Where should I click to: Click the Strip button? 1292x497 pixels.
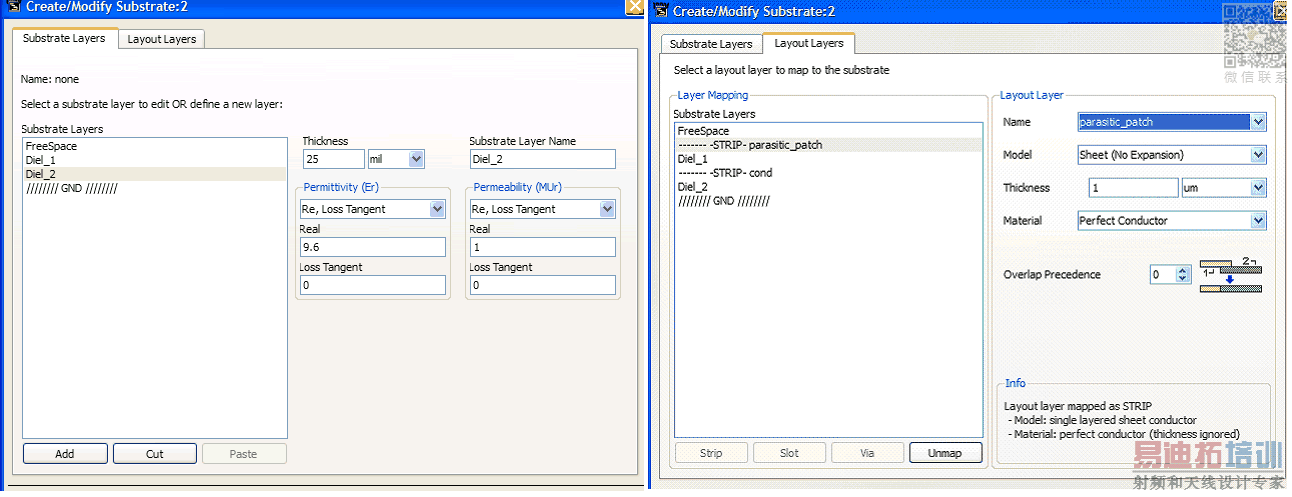pyautogui.click(x=711, y=453)
